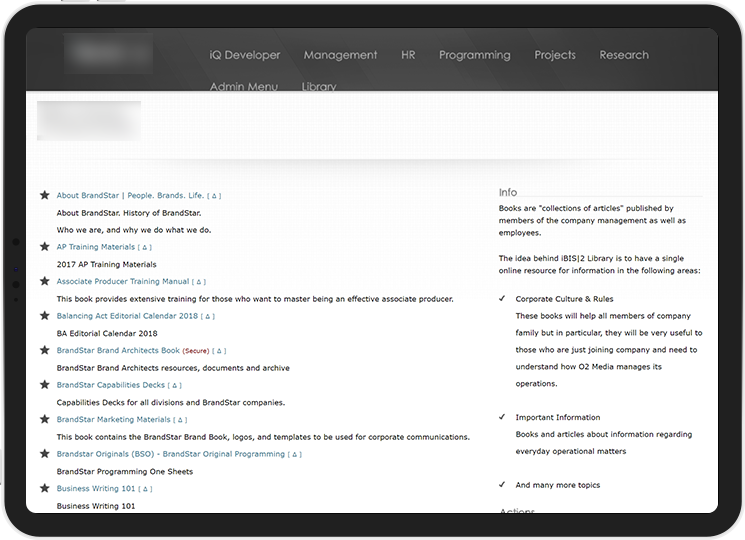Open the Management menu
Image resolution: width=745 pixels, height=540 pixels.
(340, 55)
